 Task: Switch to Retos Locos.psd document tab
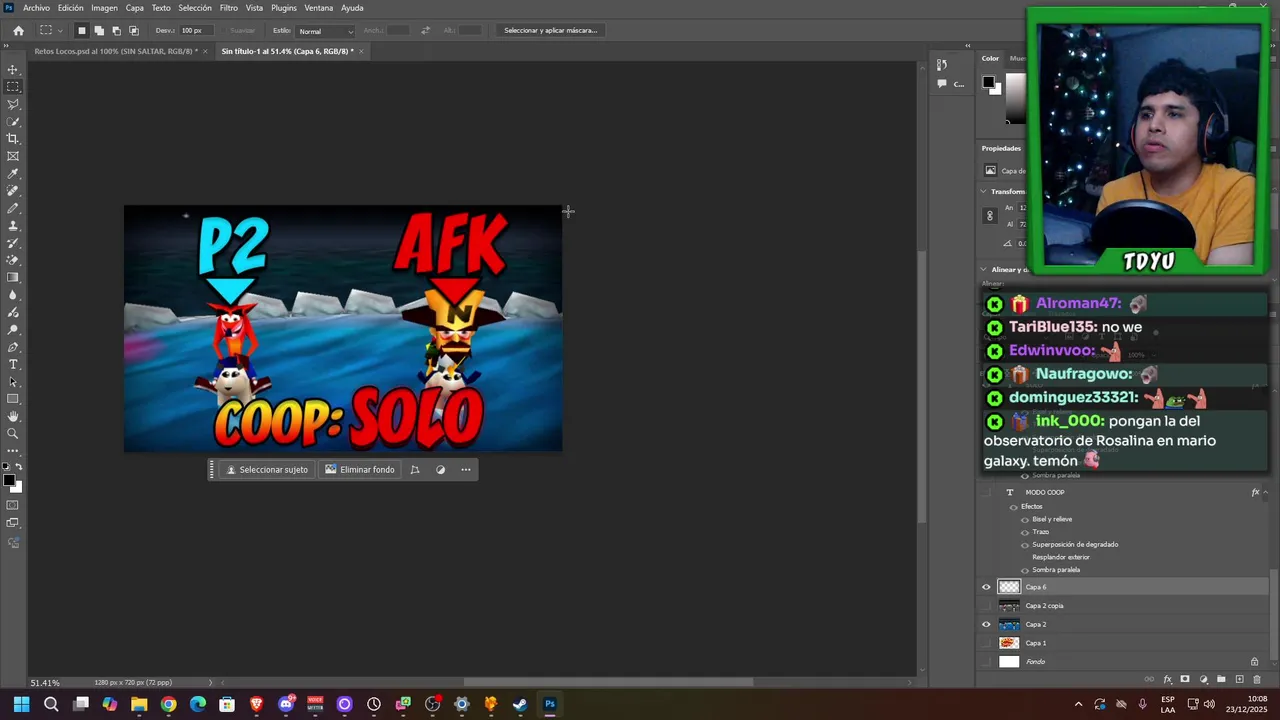tap(114, 51)
